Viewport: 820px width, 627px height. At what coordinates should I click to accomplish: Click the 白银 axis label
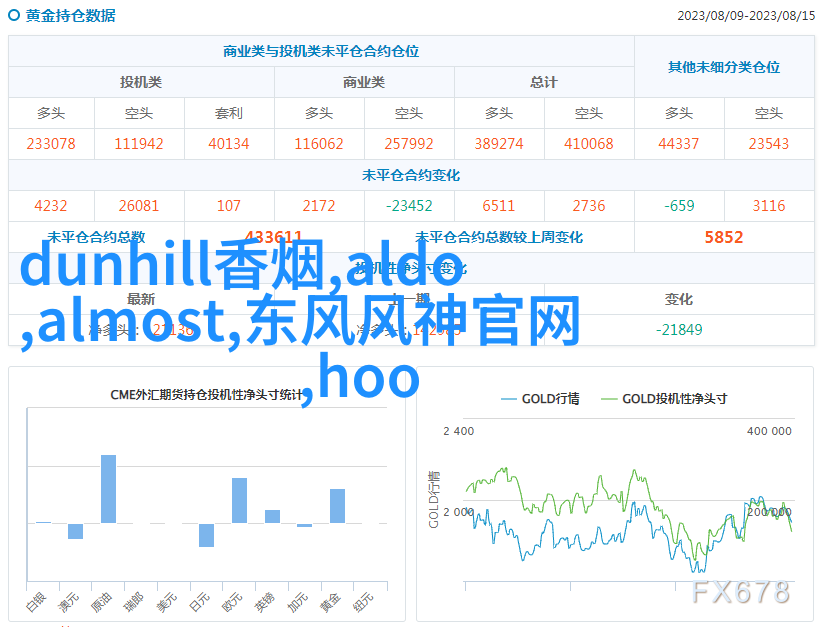(x=36, y=602)
